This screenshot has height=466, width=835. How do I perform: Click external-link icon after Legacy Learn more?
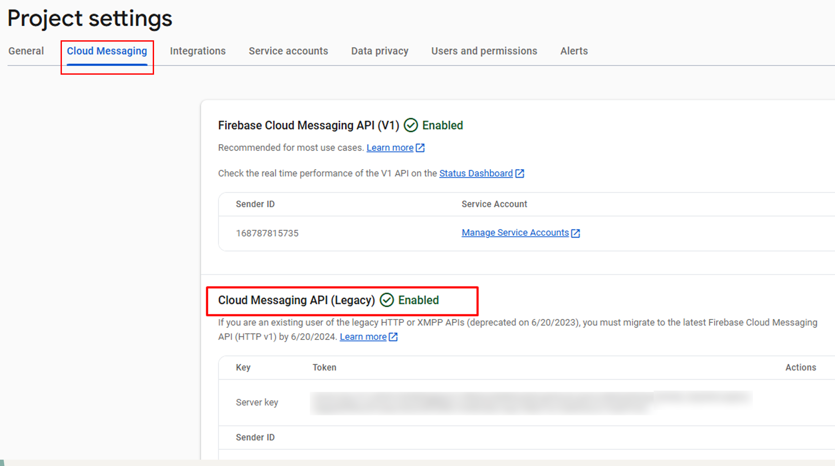tap(393, 337)
